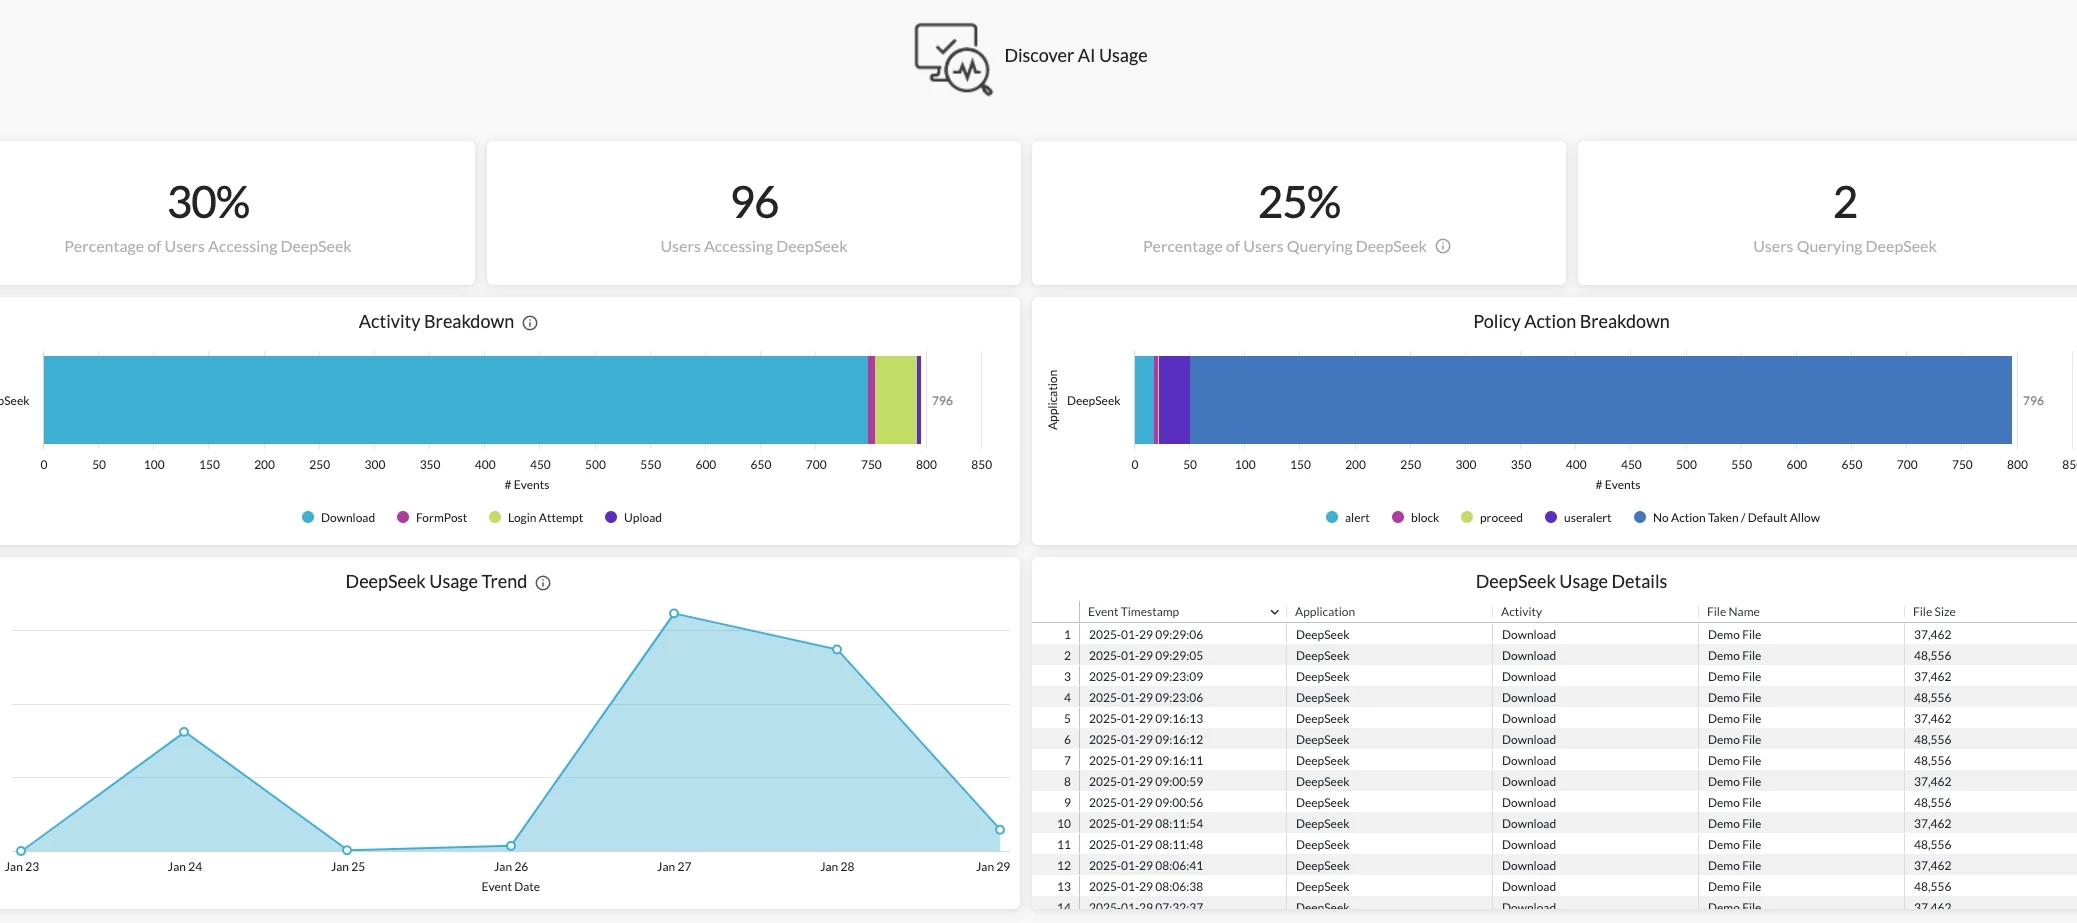Image resolution: width=2077 pixels, height=923 pixels.
Task: Click the DeepSeek Usage Trend info icon
Action: 542,582
